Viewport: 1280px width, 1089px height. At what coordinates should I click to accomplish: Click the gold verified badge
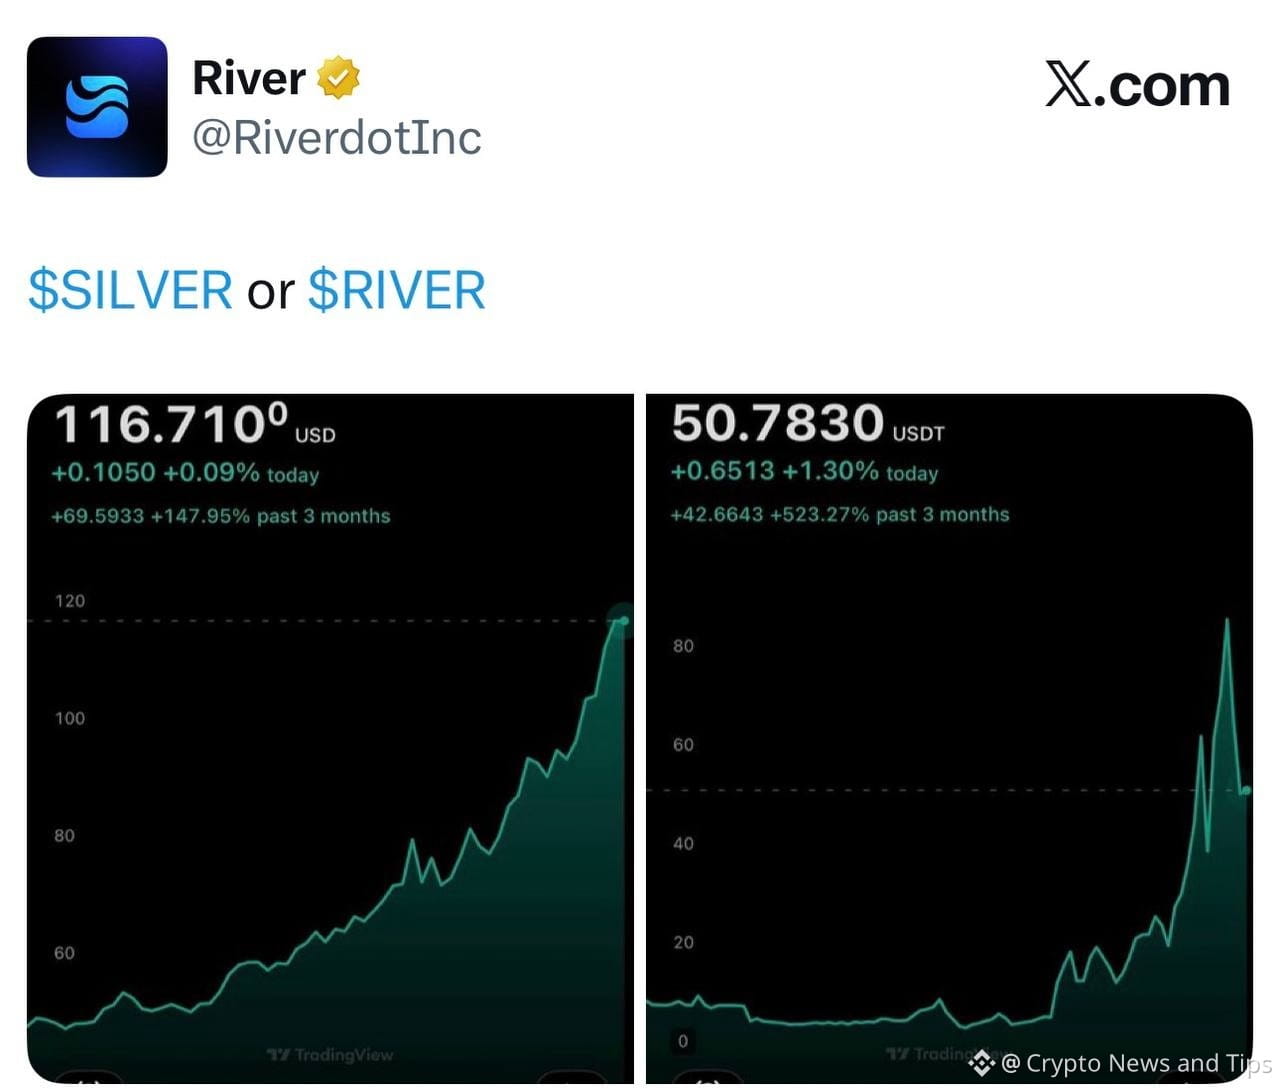click(x=339, y=78)
